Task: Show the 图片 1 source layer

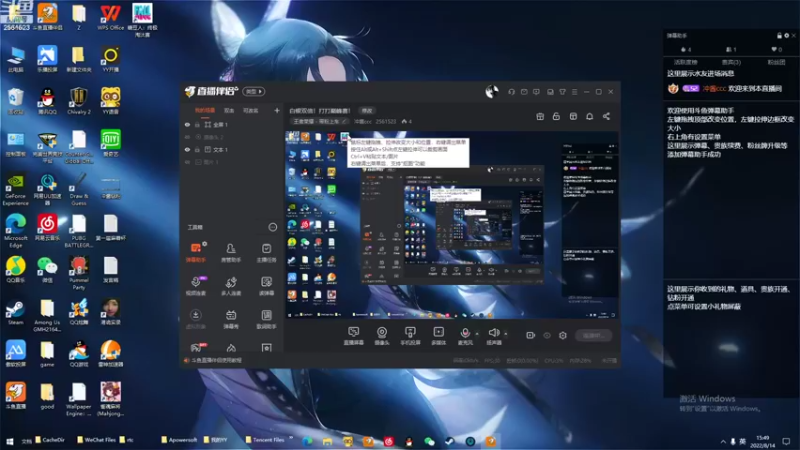Action: (x=187, y=162)
